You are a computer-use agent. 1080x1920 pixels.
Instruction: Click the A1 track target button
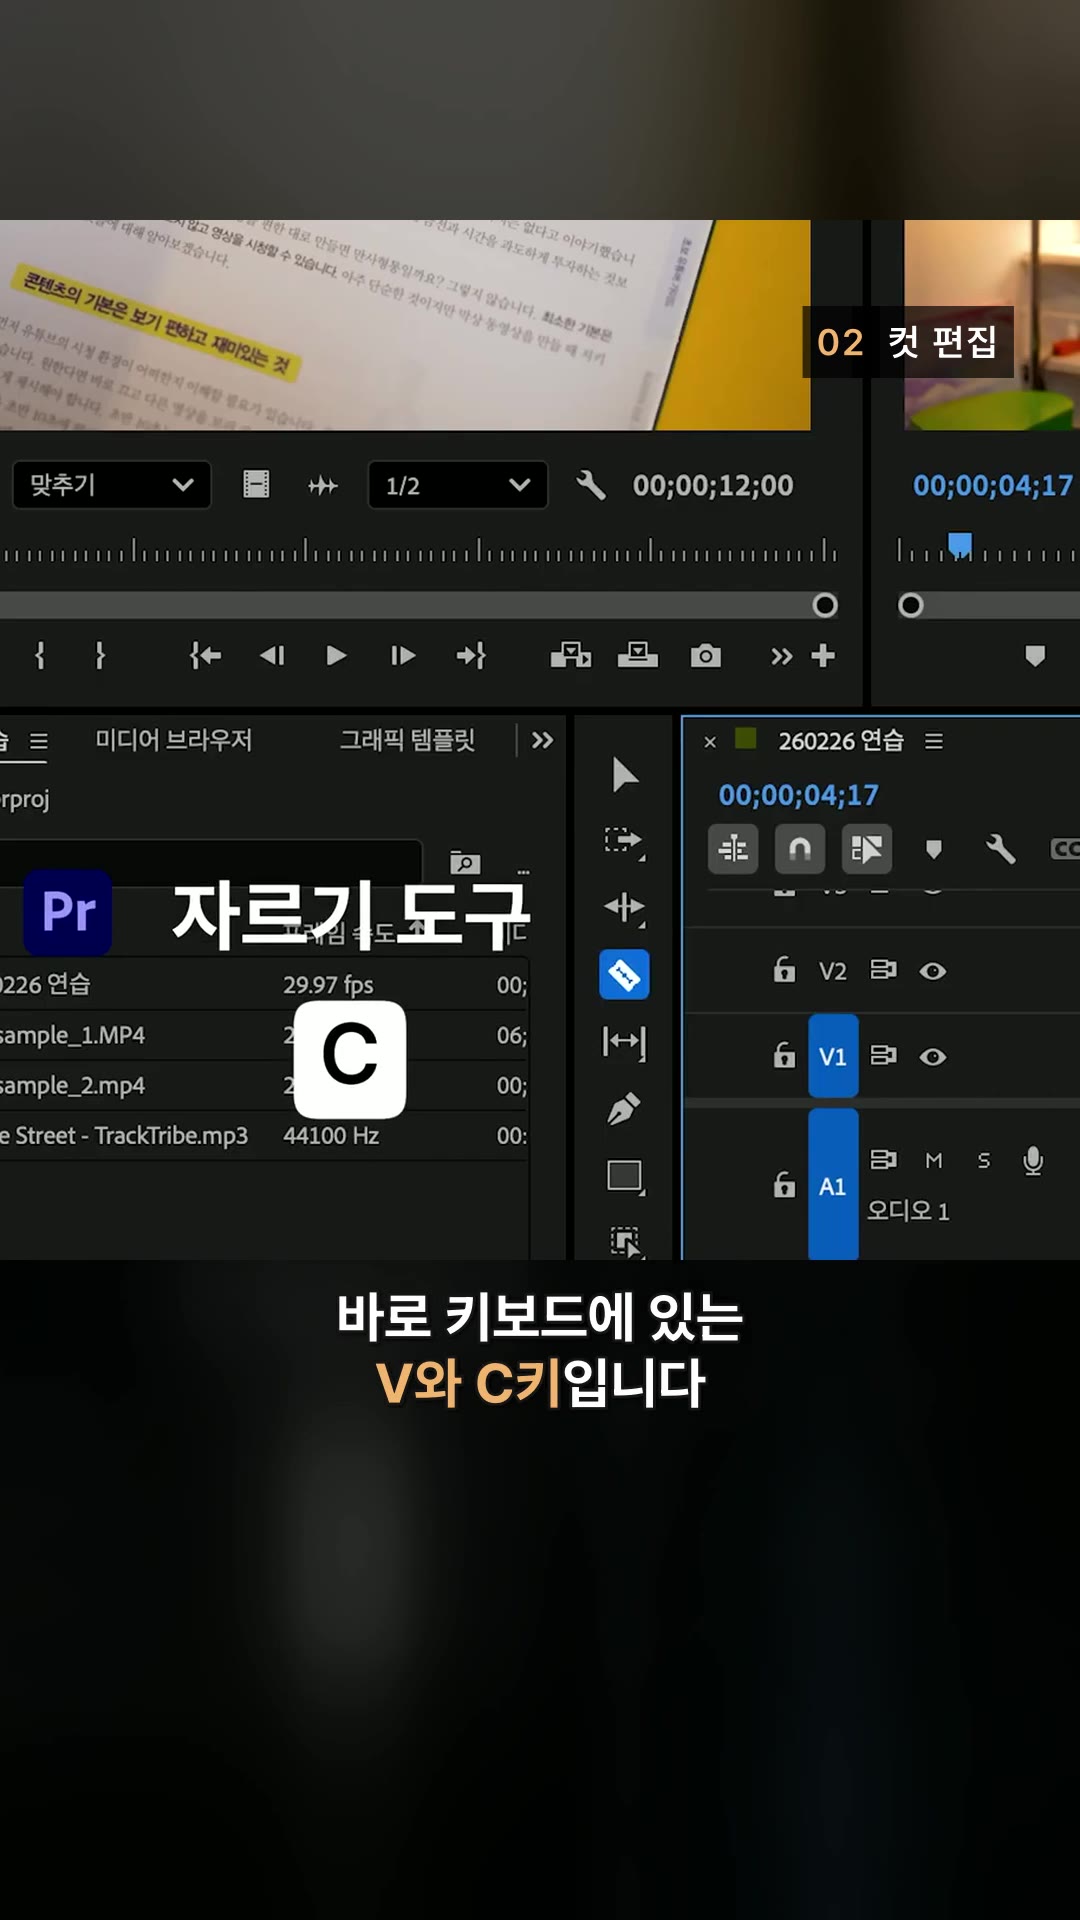pyautogui.click(x=833, y=1185)
